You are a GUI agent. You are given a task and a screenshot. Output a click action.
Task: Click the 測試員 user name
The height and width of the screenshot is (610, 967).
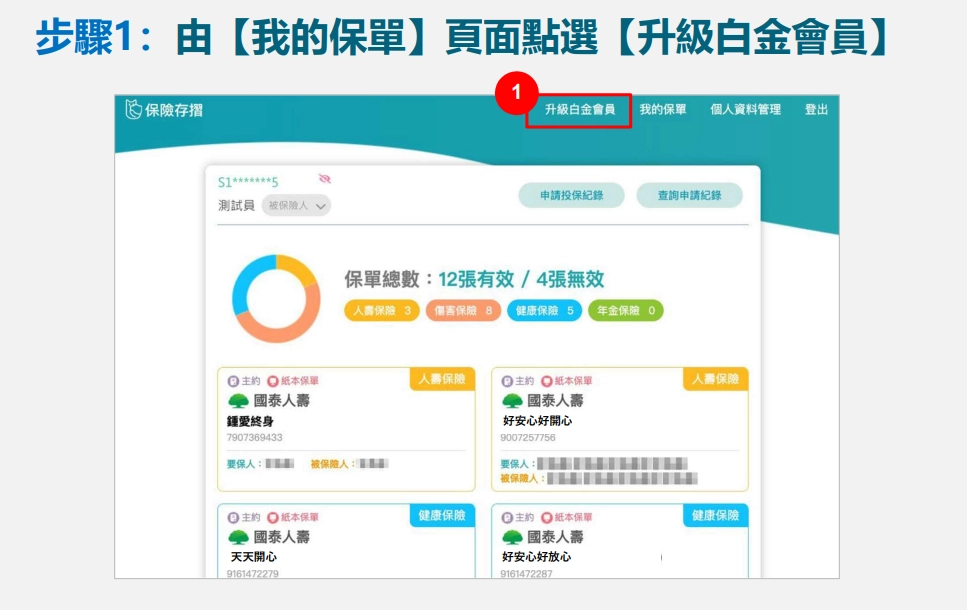pos(236,205)
